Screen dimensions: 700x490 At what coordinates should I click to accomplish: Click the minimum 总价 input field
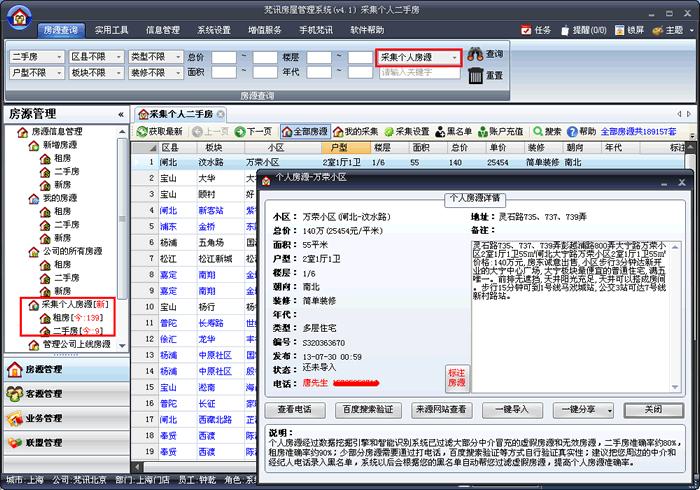pos(224,58)
